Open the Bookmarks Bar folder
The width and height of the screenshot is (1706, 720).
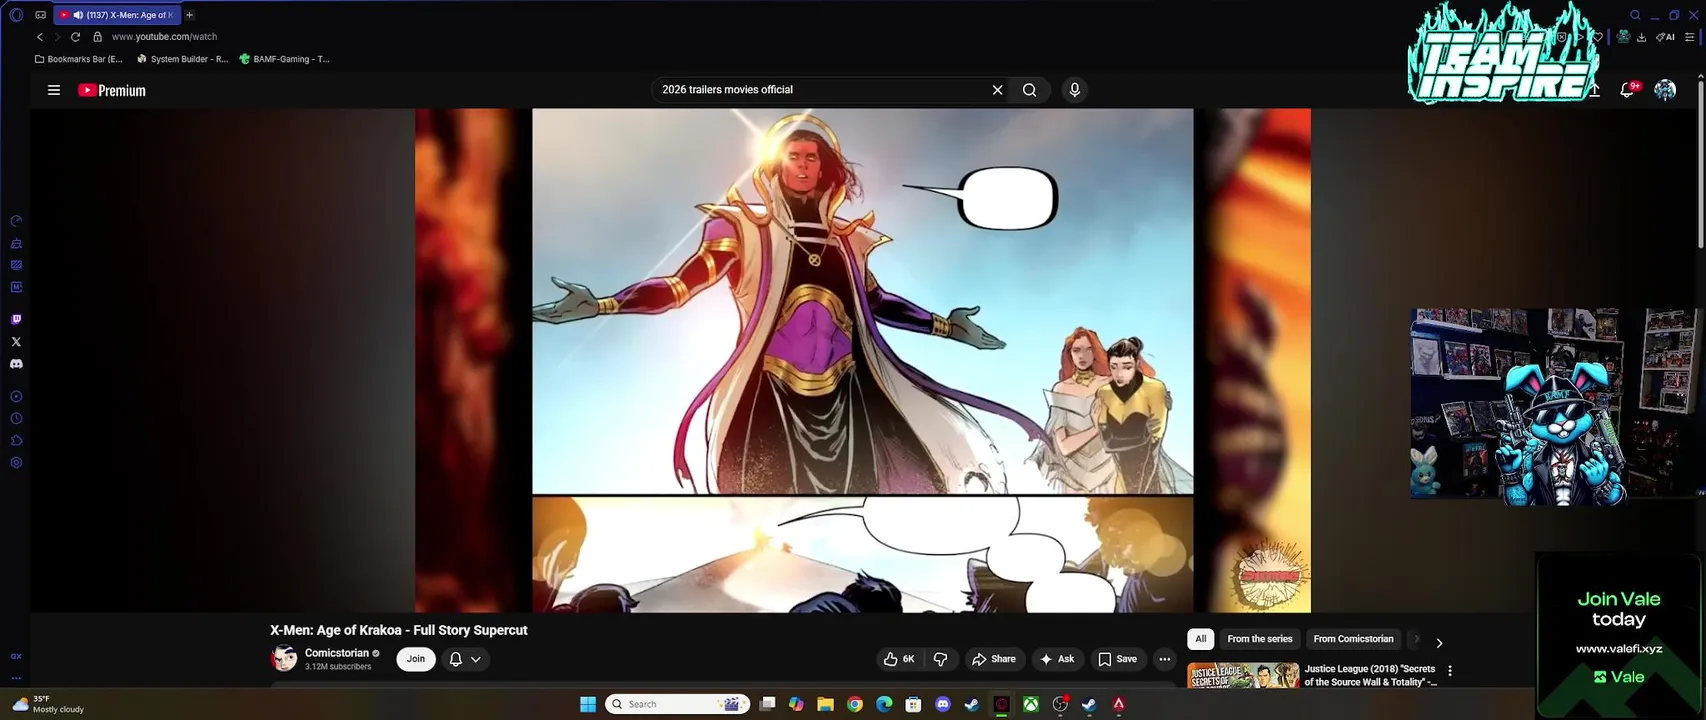click(78, 59)
